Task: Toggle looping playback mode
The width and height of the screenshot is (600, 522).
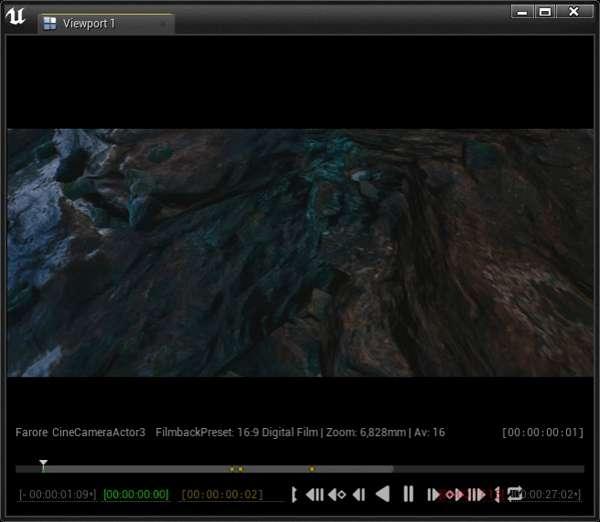Action: 515,494
